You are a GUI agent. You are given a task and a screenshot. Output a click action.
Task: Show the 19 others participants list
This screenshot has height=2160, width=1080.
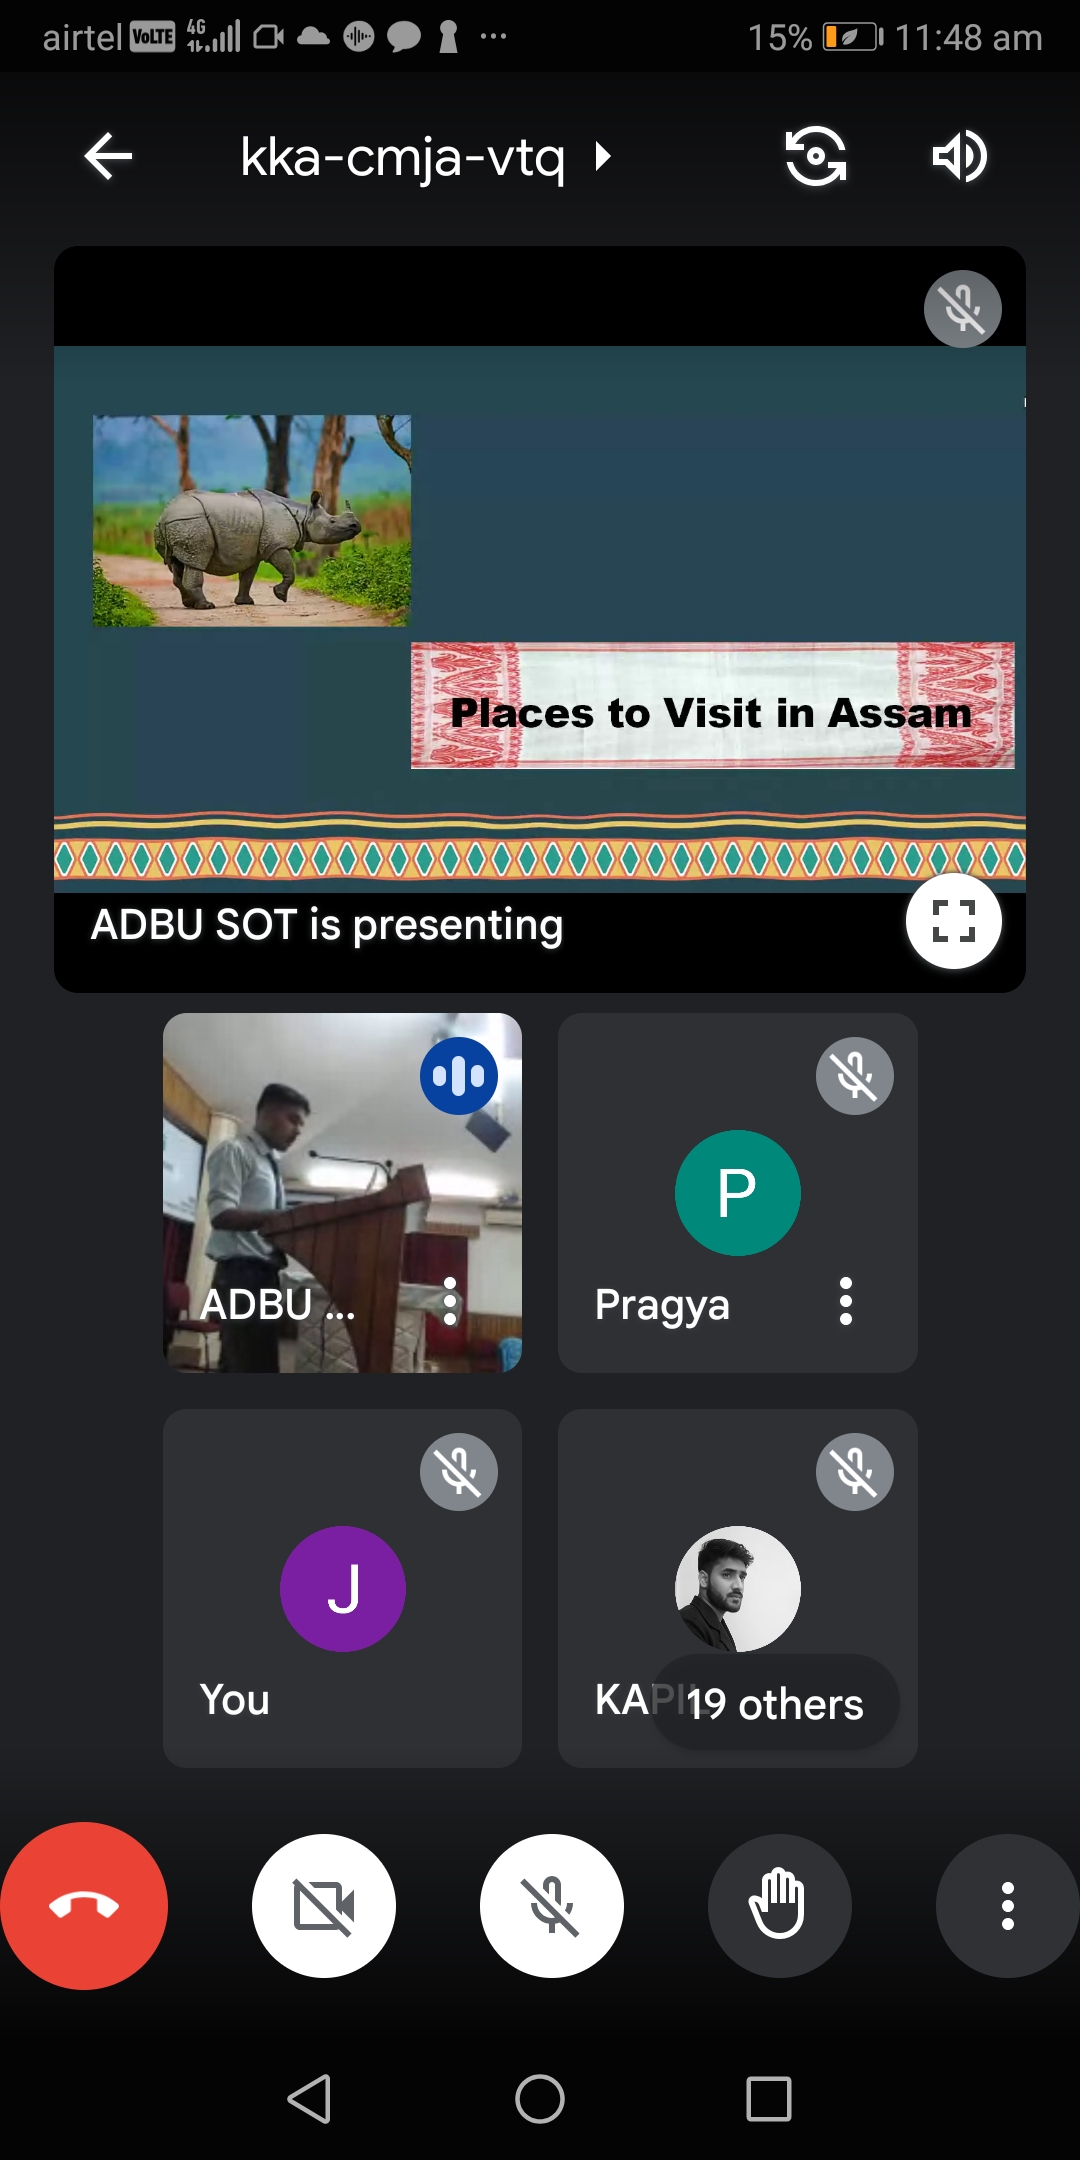(x=775, y=1703)
